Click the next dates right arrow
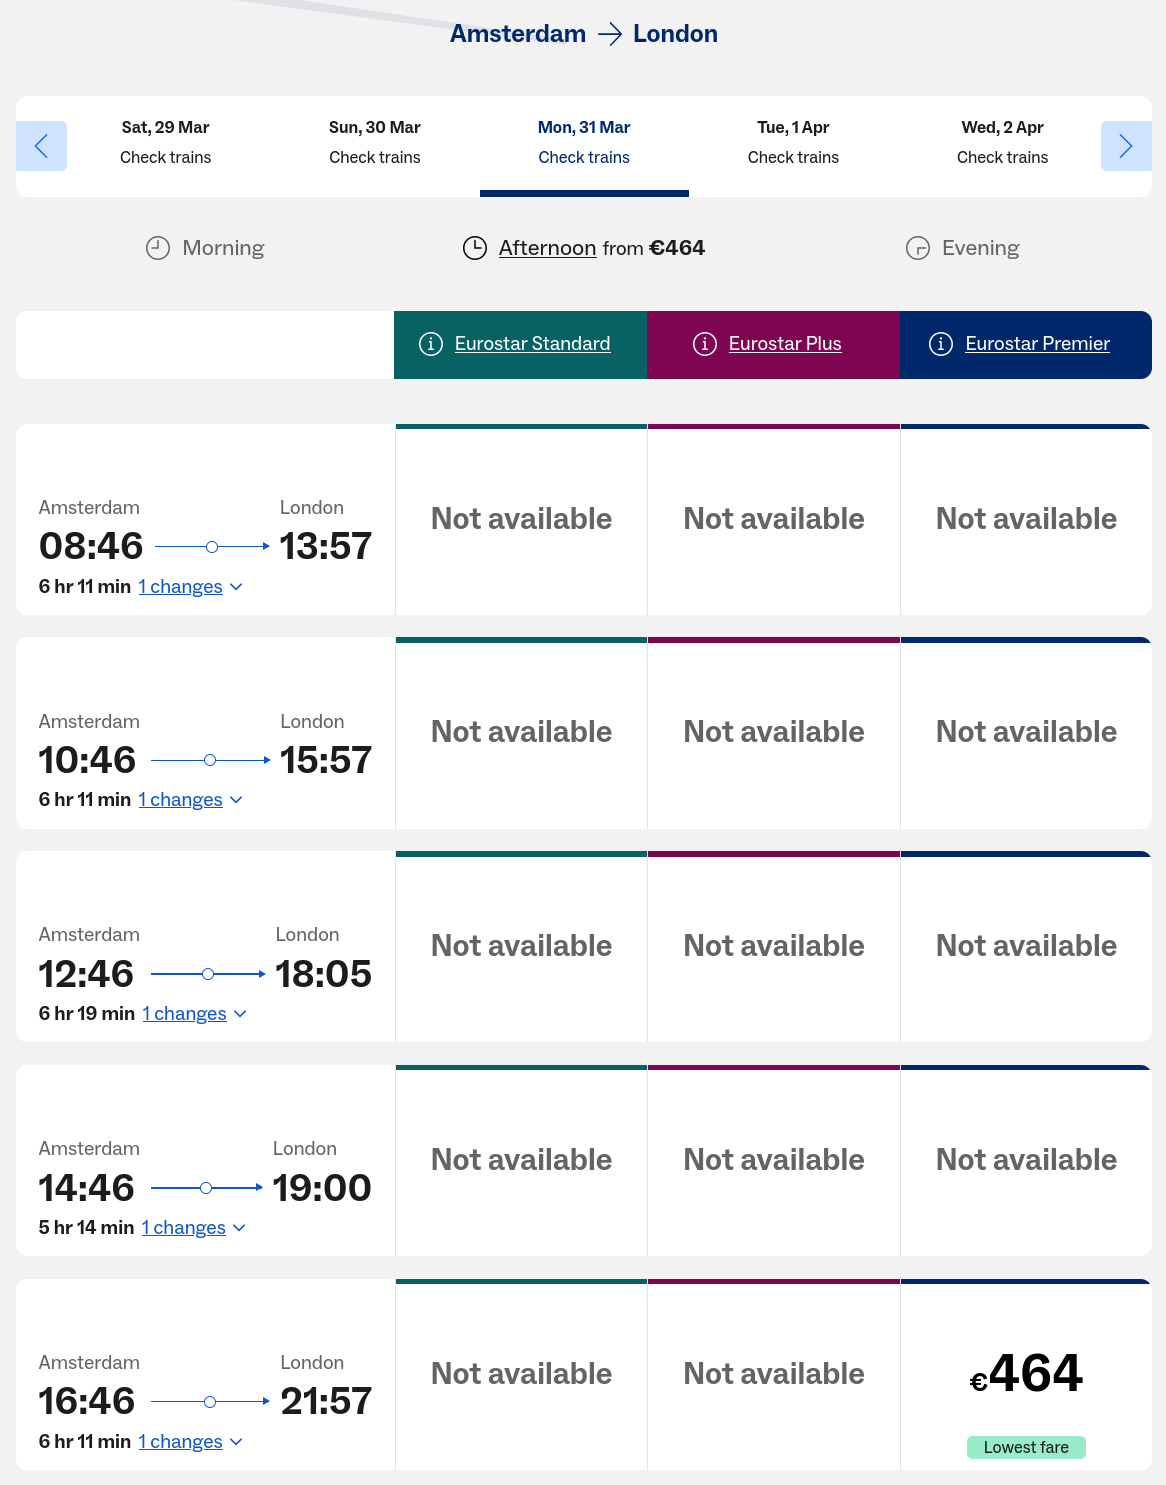This screenshot has height=1485, width=1166. coord(1125,146)
